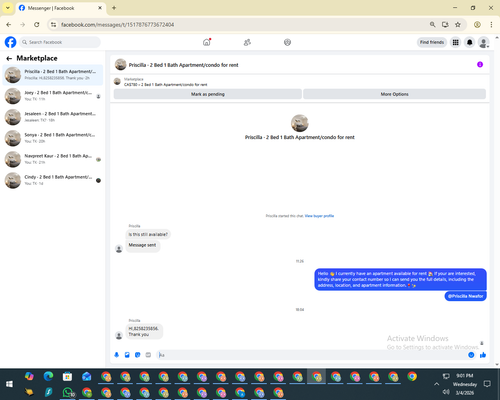Open the notifications bell
Image resolution: width=500 pixels, height=400 pixels.
coord(470,42)
